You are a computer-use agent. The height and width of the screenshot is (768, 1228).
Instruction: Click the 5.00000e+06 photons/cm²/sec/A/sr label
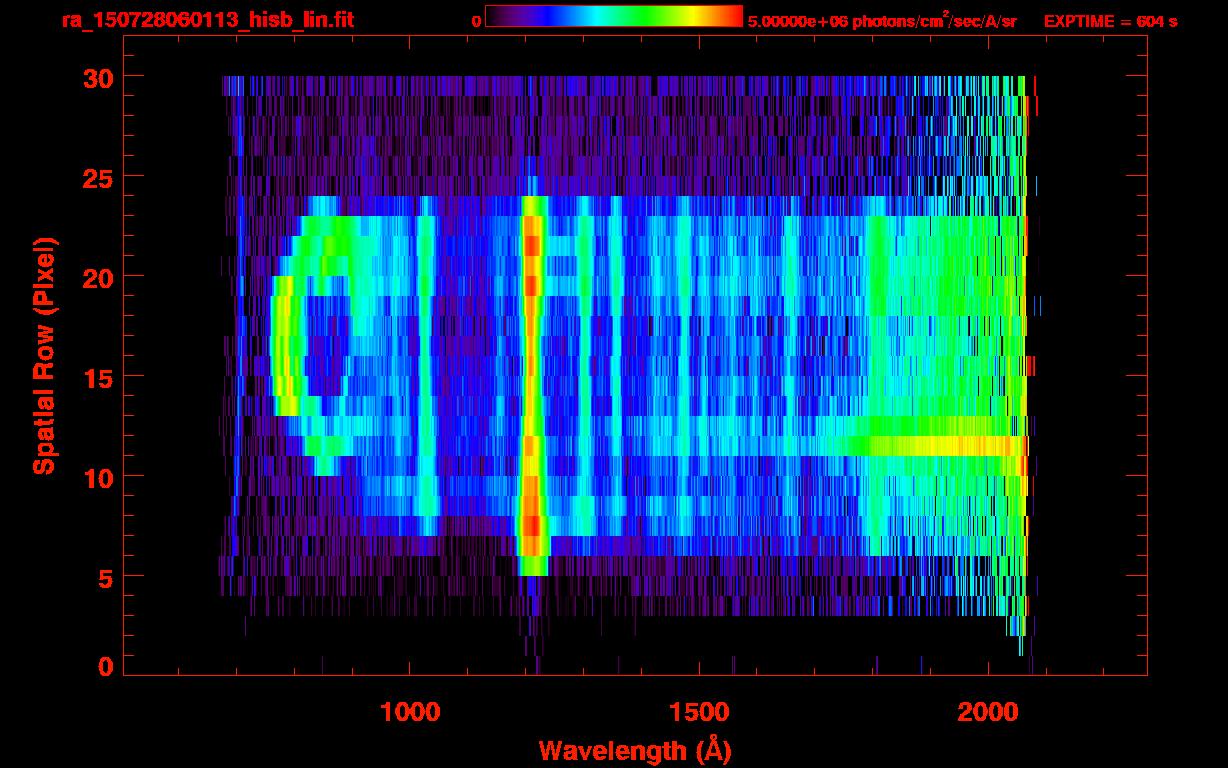(882, 20)
